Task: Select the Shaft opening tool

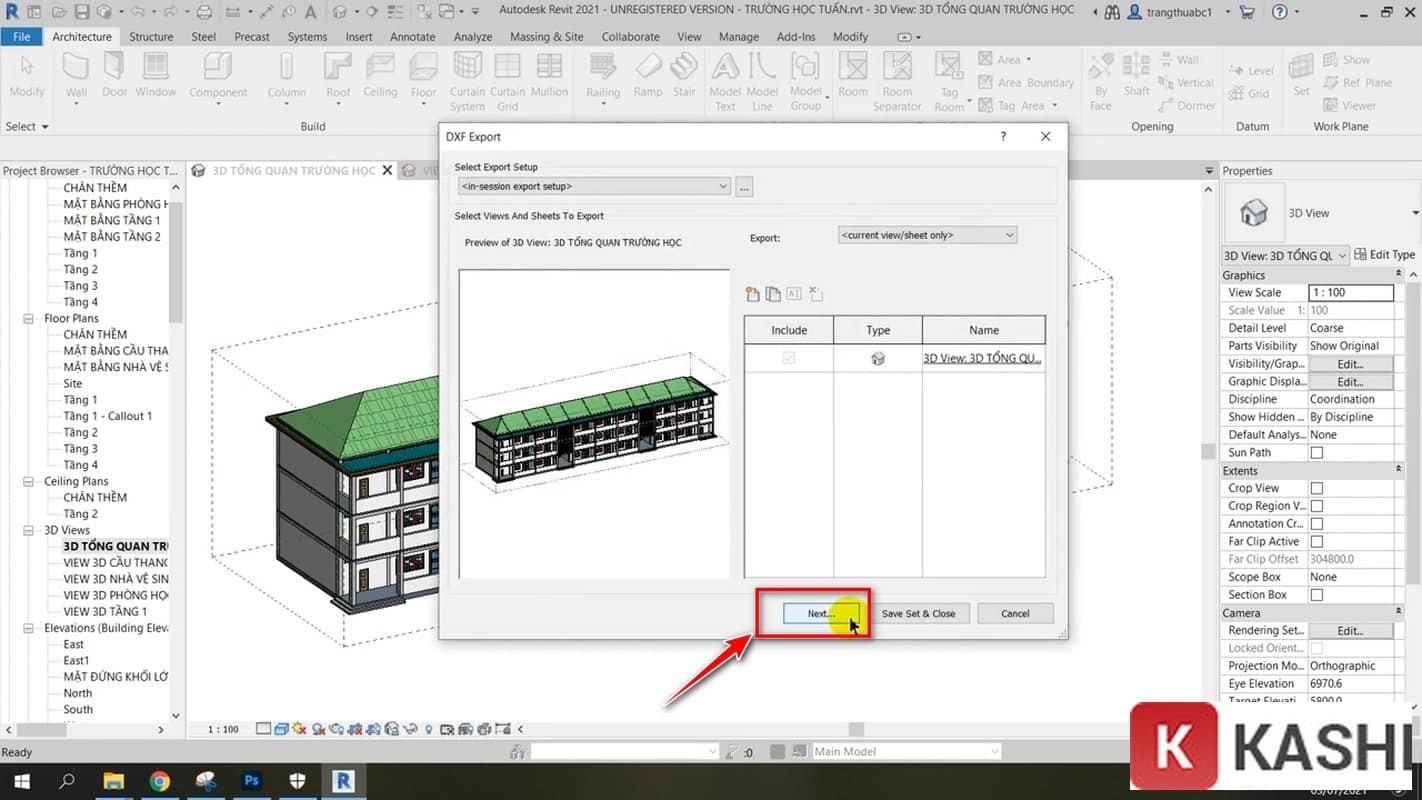Action: click(1137, 76)
